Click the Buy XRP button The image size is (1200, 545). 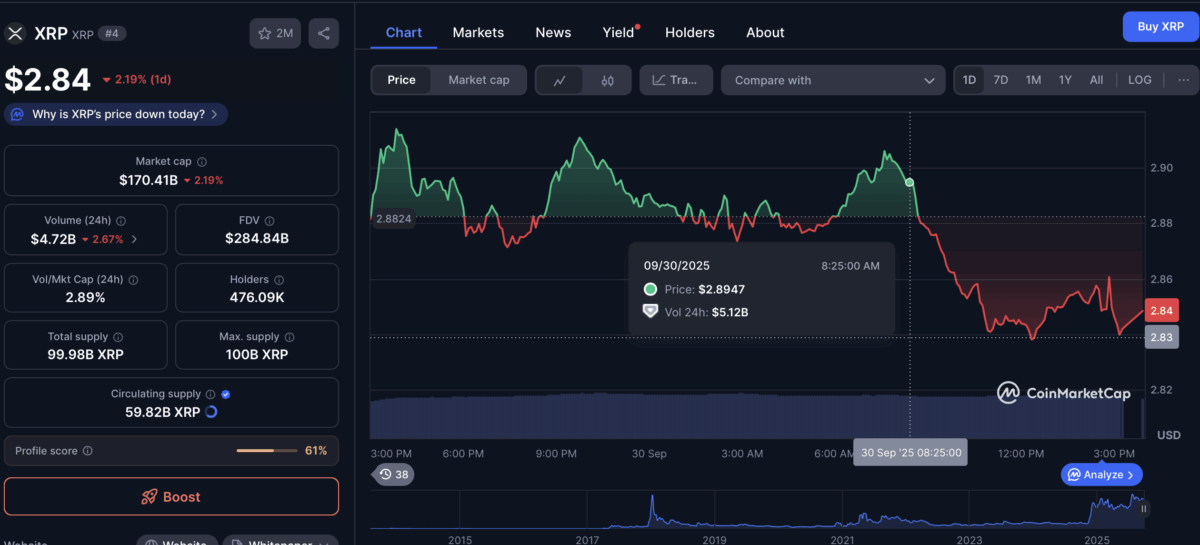click(x=1160, y=27)
